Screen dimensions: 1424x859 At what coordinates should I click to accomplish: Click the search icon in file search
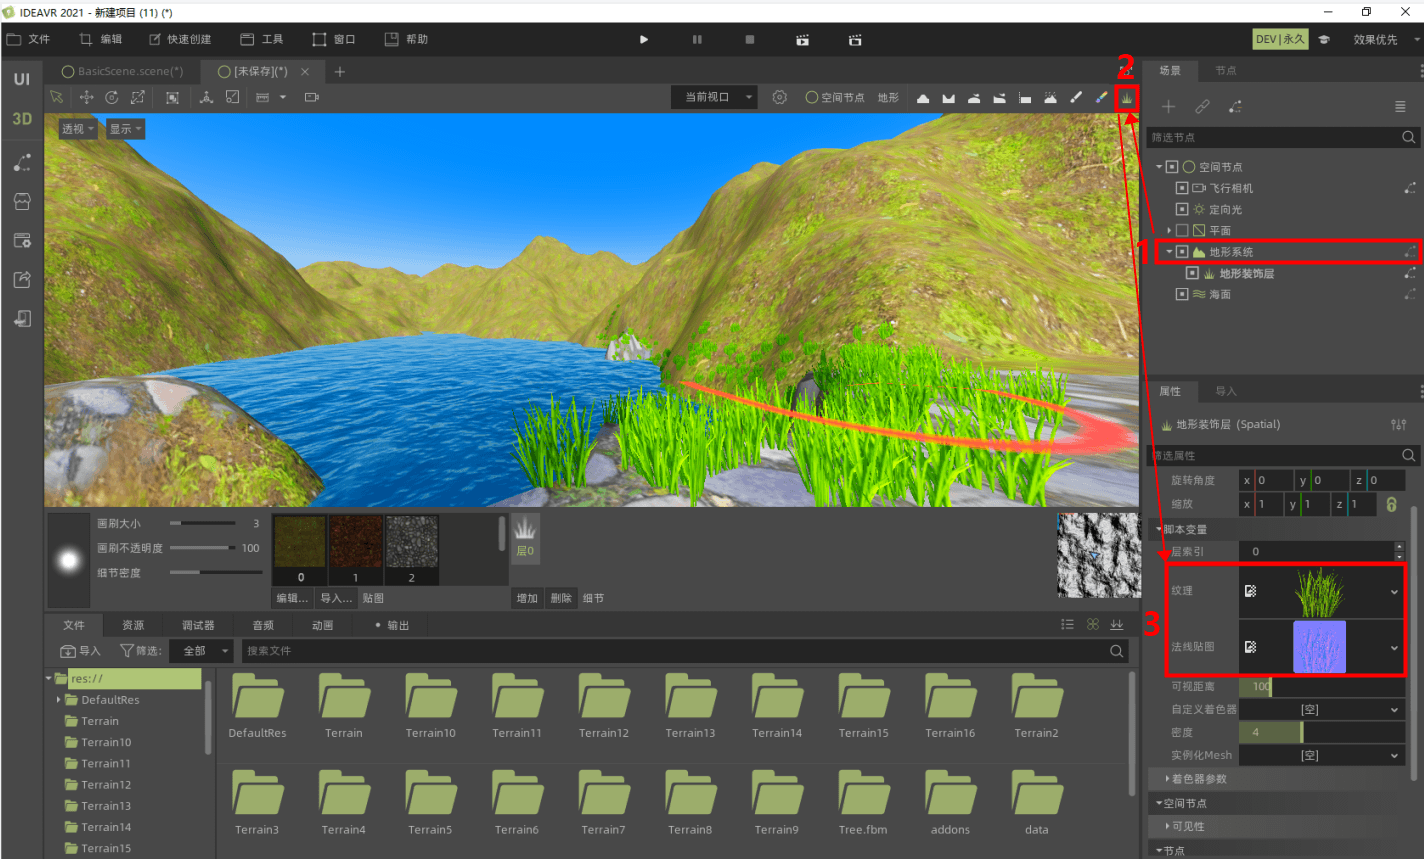tap(1116, 651)
